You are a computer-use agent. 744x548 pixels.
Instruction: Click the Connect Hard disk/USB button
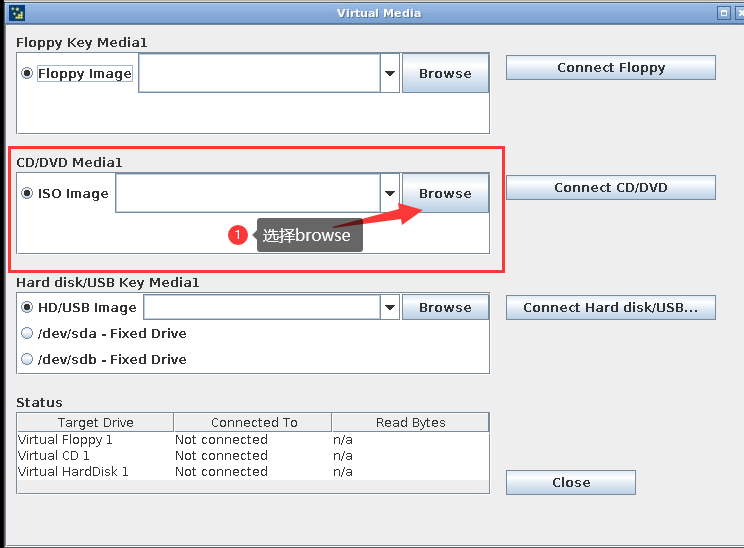click(610, 308)
